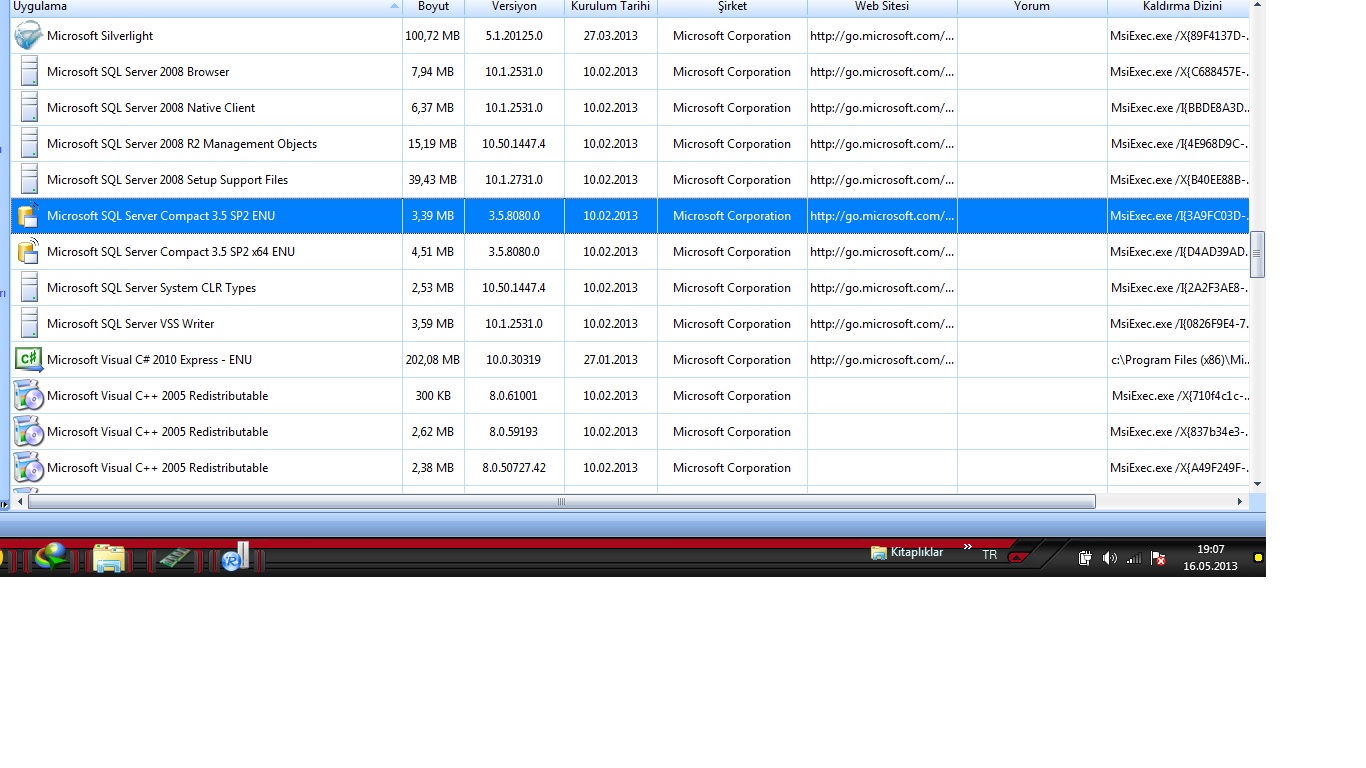This screenshot has height=768, width=1366.
Task: Open the web site link for SQL Server VSS Writer
Action: point(882,324)
